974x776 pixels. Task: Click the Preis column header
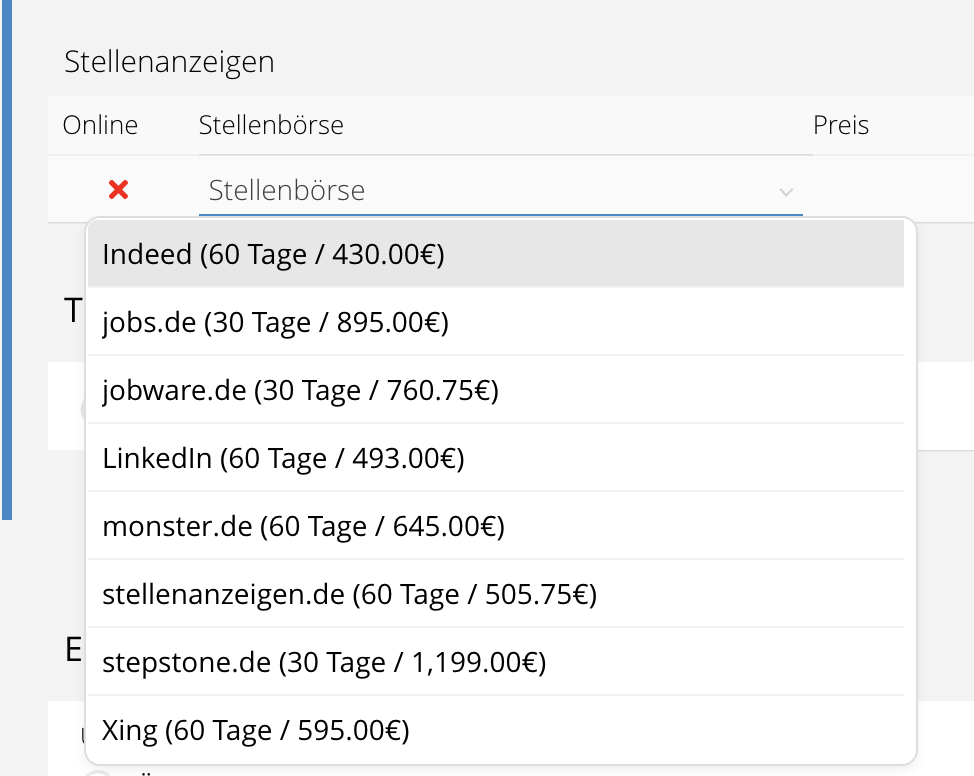[x=841, y=125]
